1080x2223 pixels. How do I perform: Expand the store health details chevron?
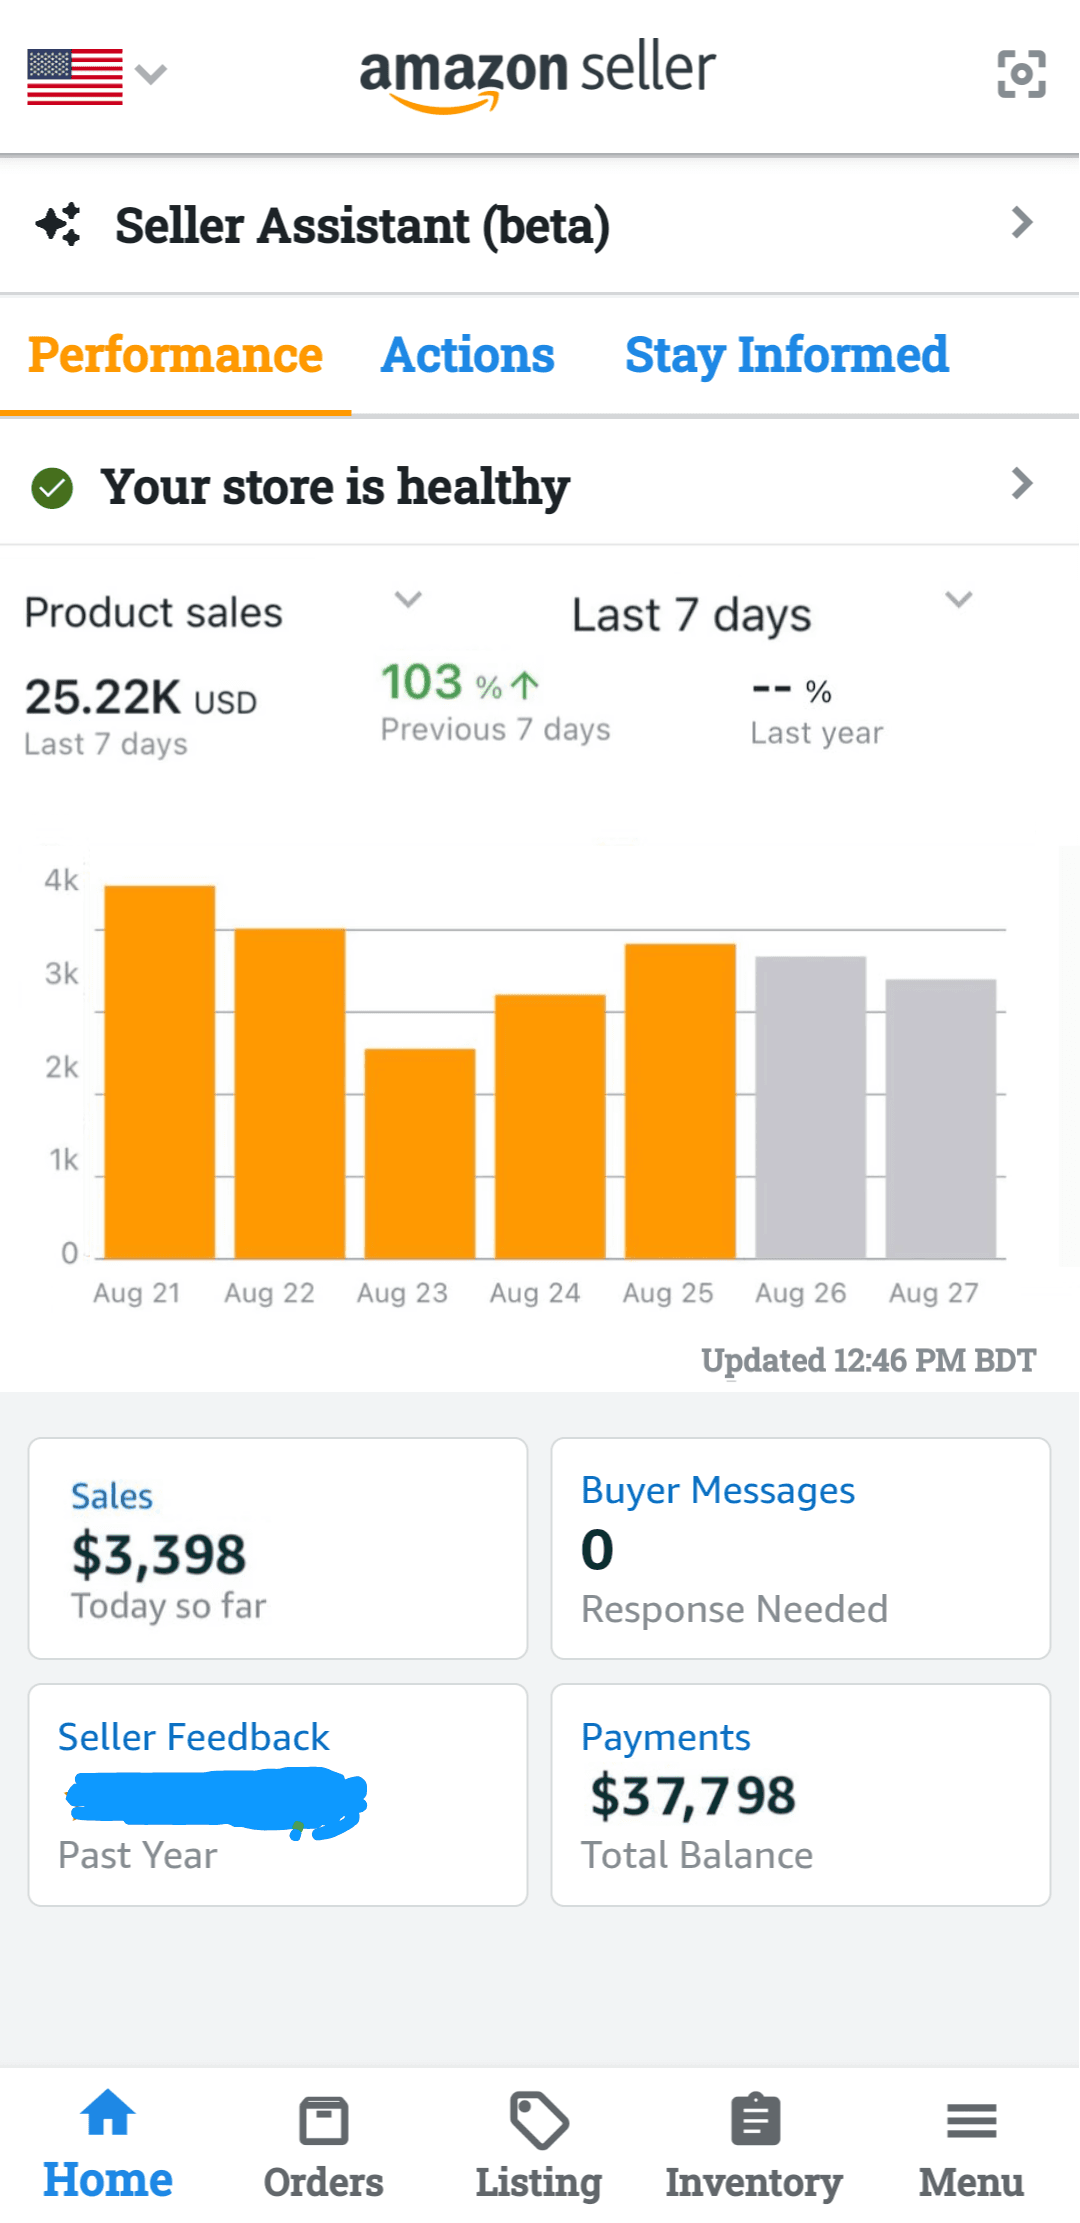pyautogui.click(x=1021, y=484)
